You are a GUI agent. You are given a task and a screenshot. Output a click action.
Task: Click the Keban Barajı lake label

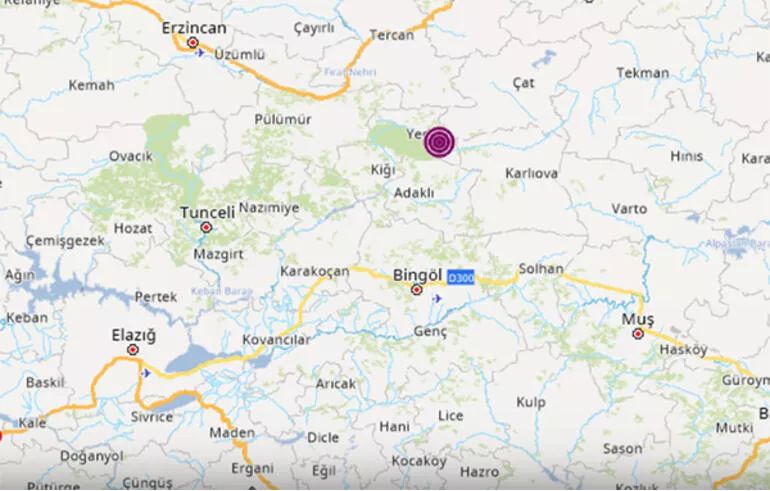pos(221,291)
